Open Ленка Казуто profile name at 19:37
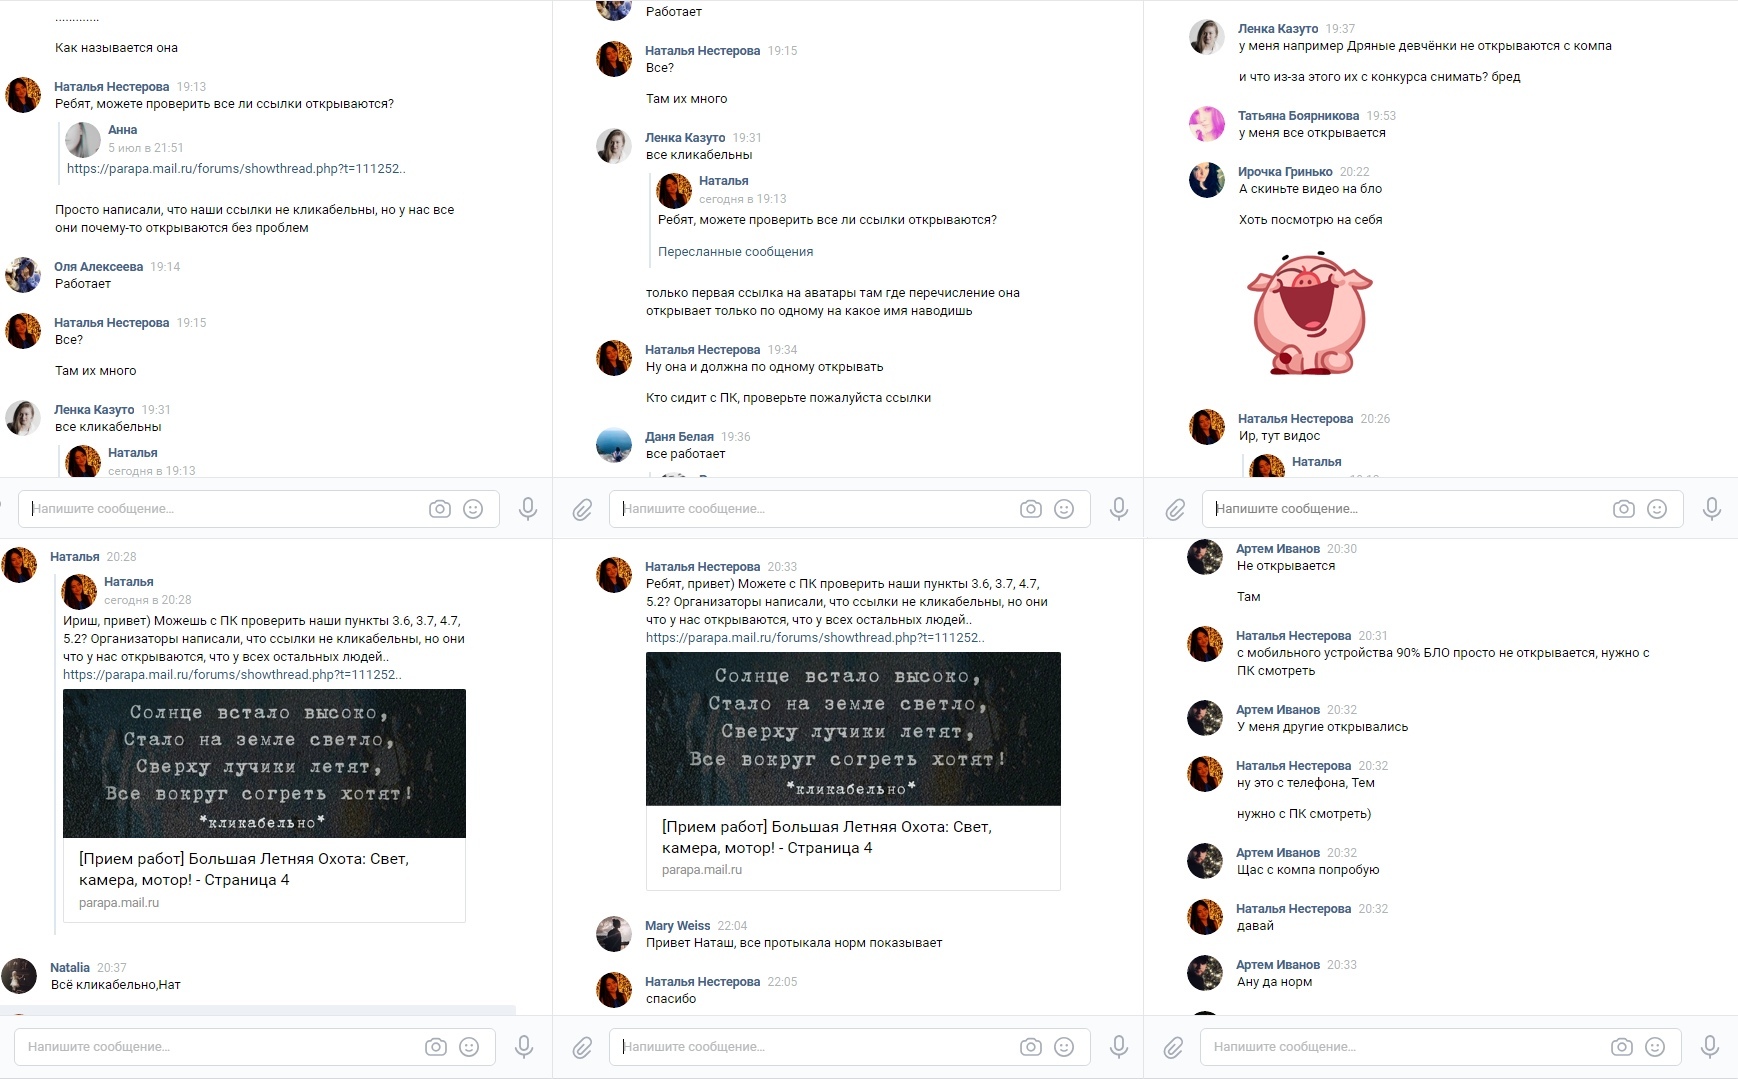 pyautogui.click(x=1278, y=29)
